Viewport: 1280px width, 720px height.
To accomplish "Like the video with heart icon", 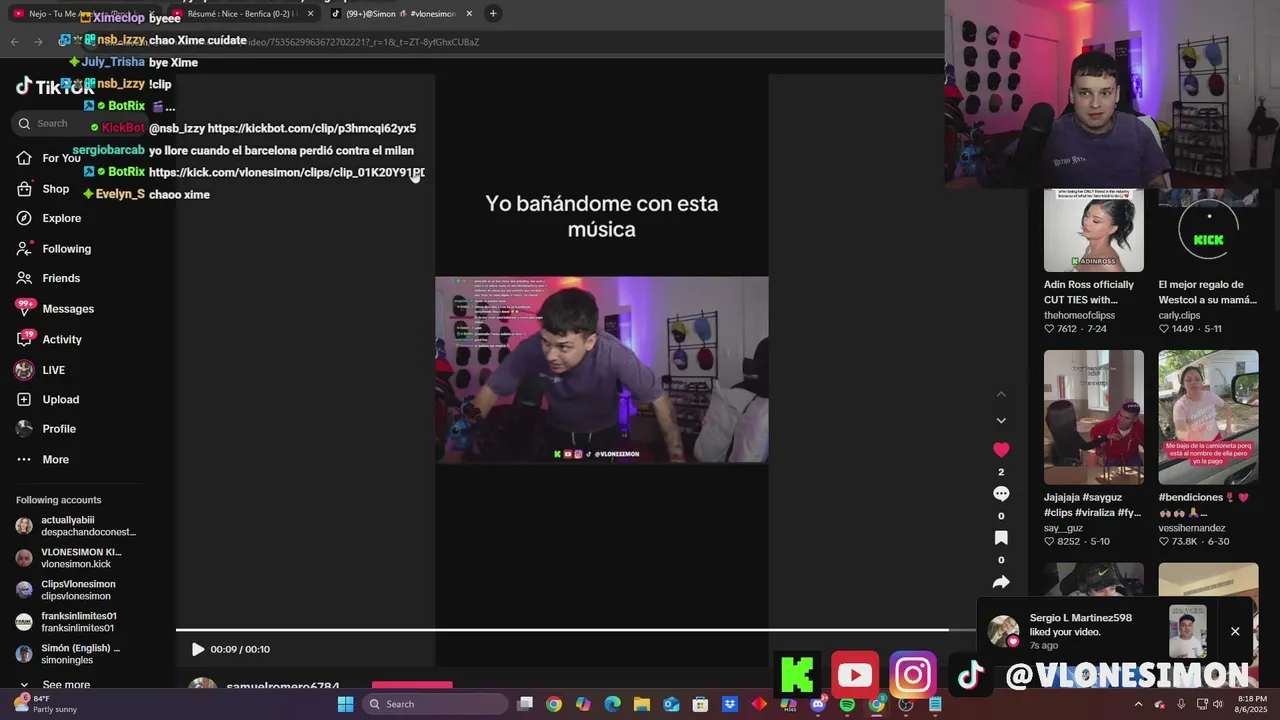I will [x=1001, y=449].
